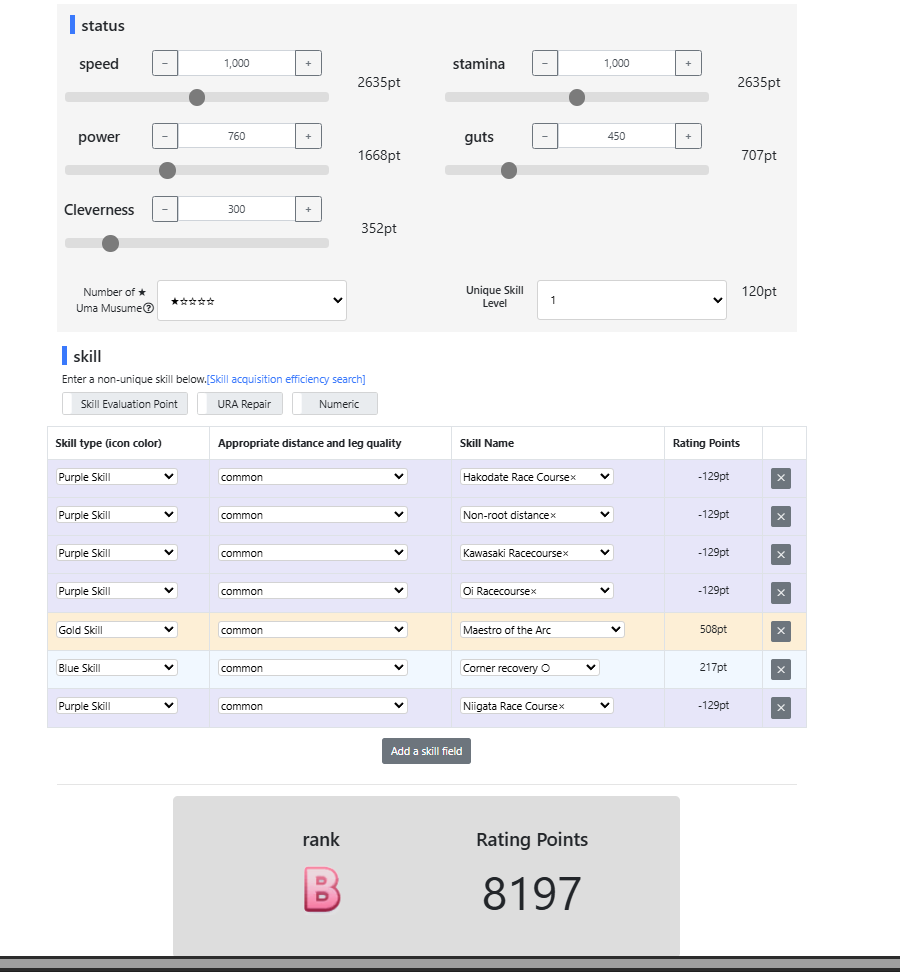Click the guts value input field
The image size is (900, 972).
point(617,136)
